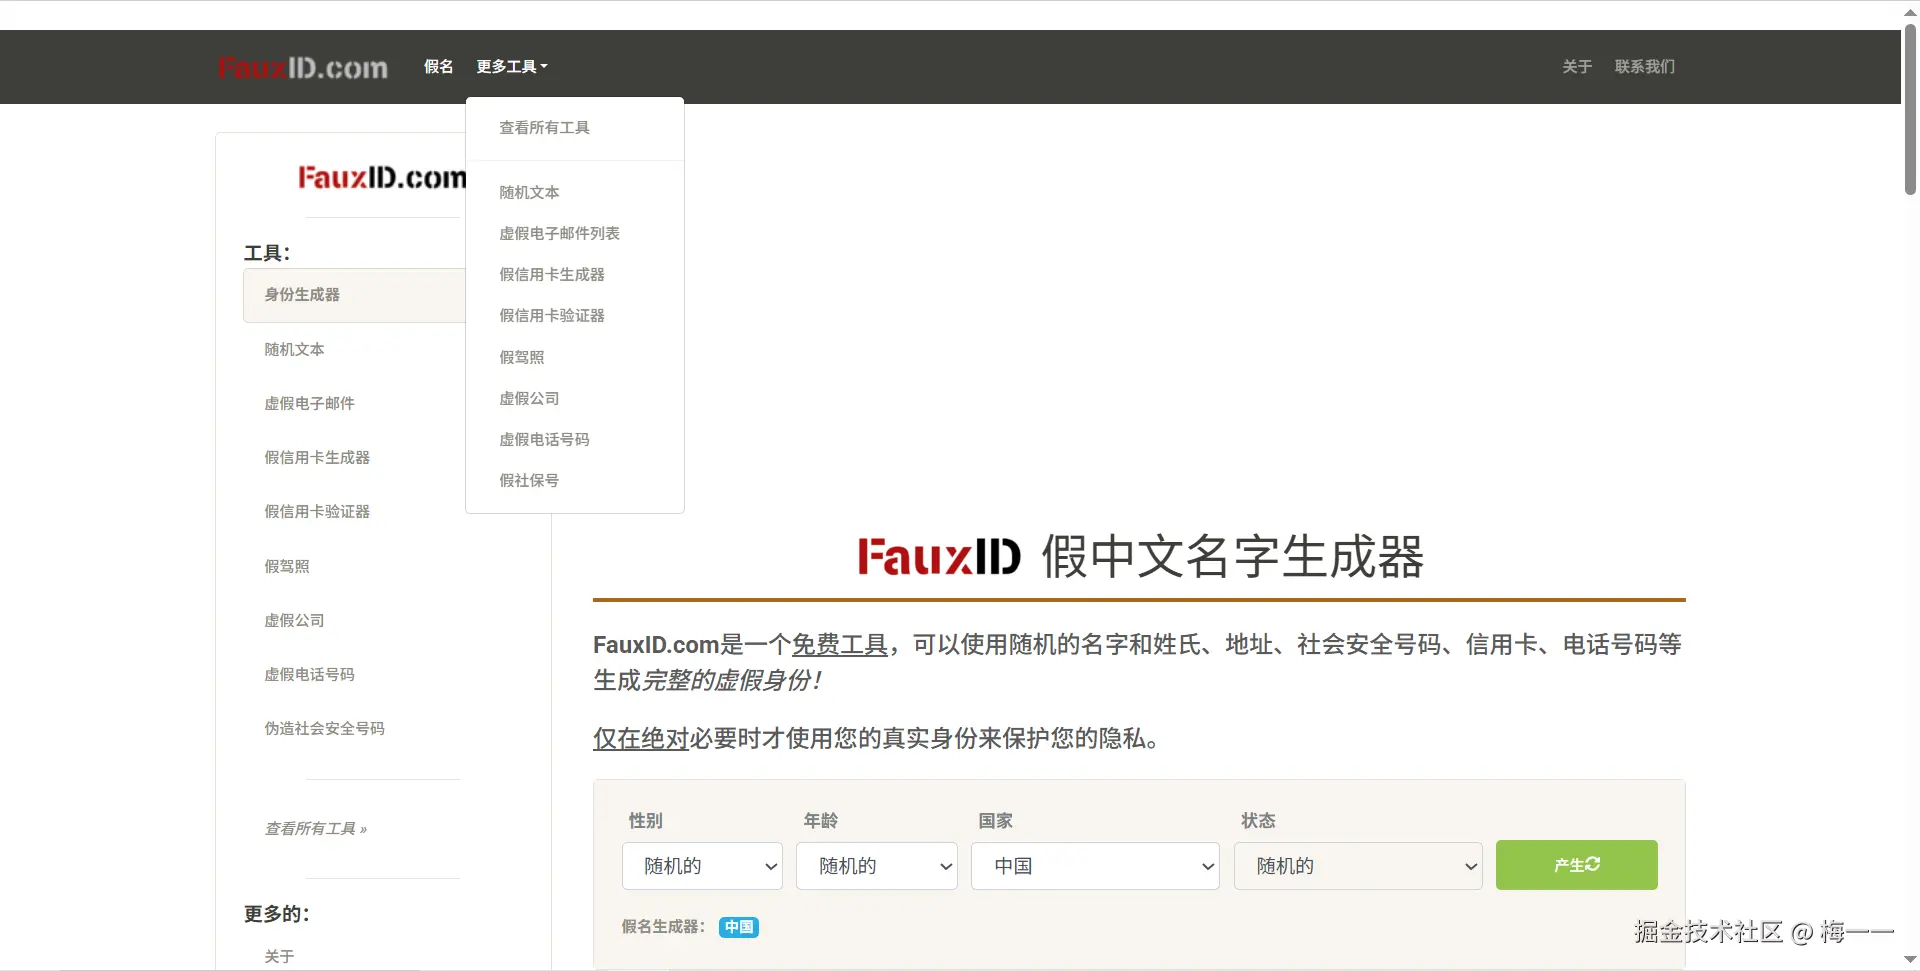Expand the 国家 dropdown showing 中国
Image resolution: width=1920 pixels, height=971 pixels.
(x=1095, y=866)
